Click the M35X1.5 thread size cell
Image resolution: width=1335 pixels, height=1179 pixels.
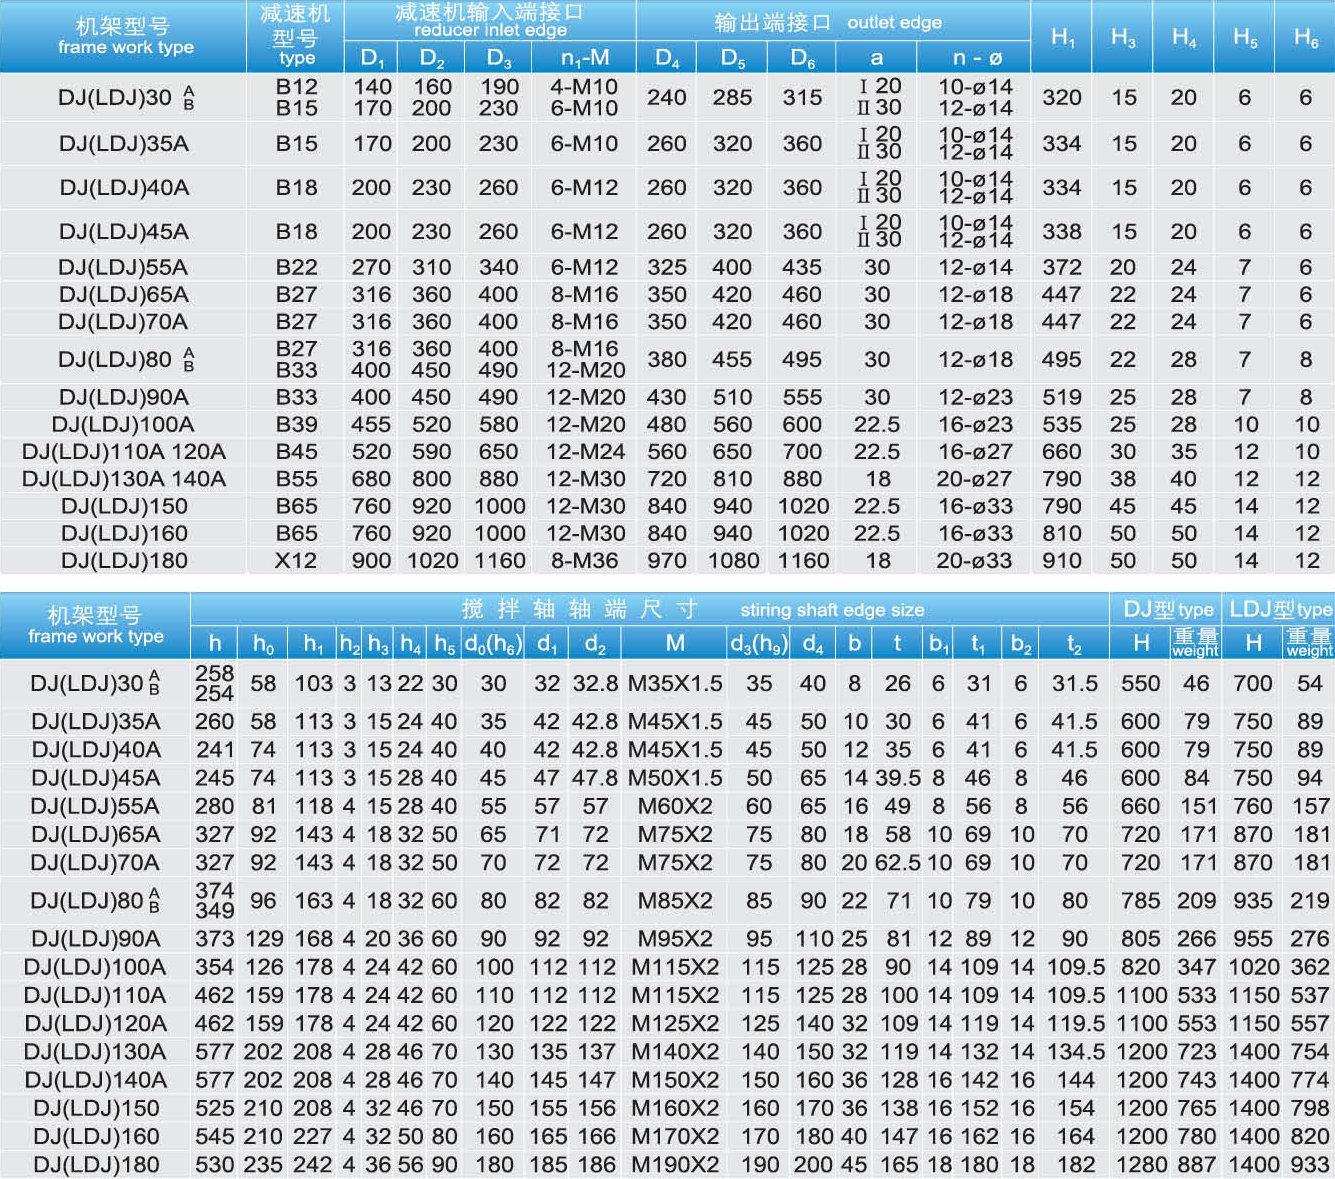[675, 684]
